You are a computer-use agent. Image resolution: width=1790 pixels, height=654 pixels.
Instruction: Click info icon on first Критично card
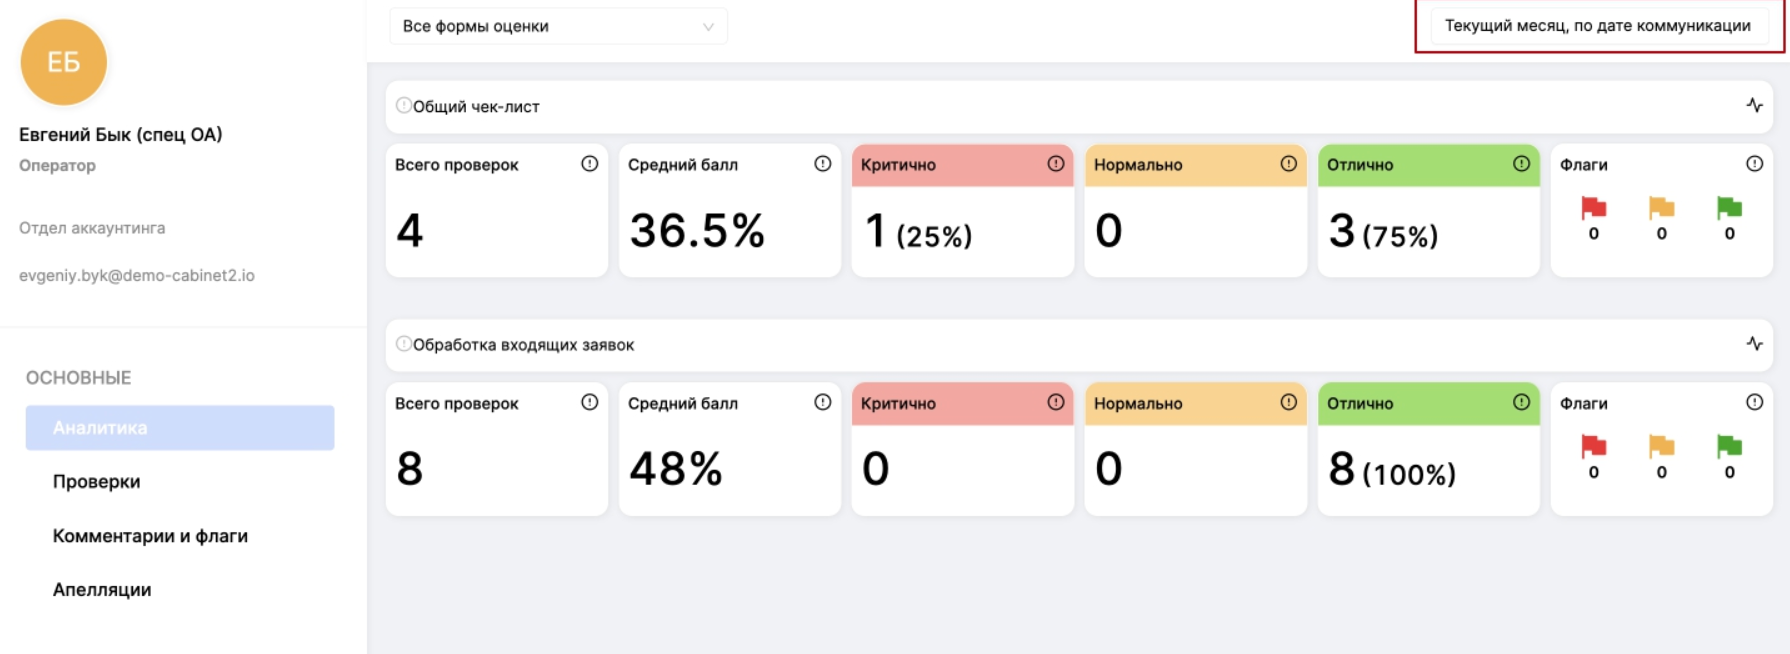(1055, 164)
